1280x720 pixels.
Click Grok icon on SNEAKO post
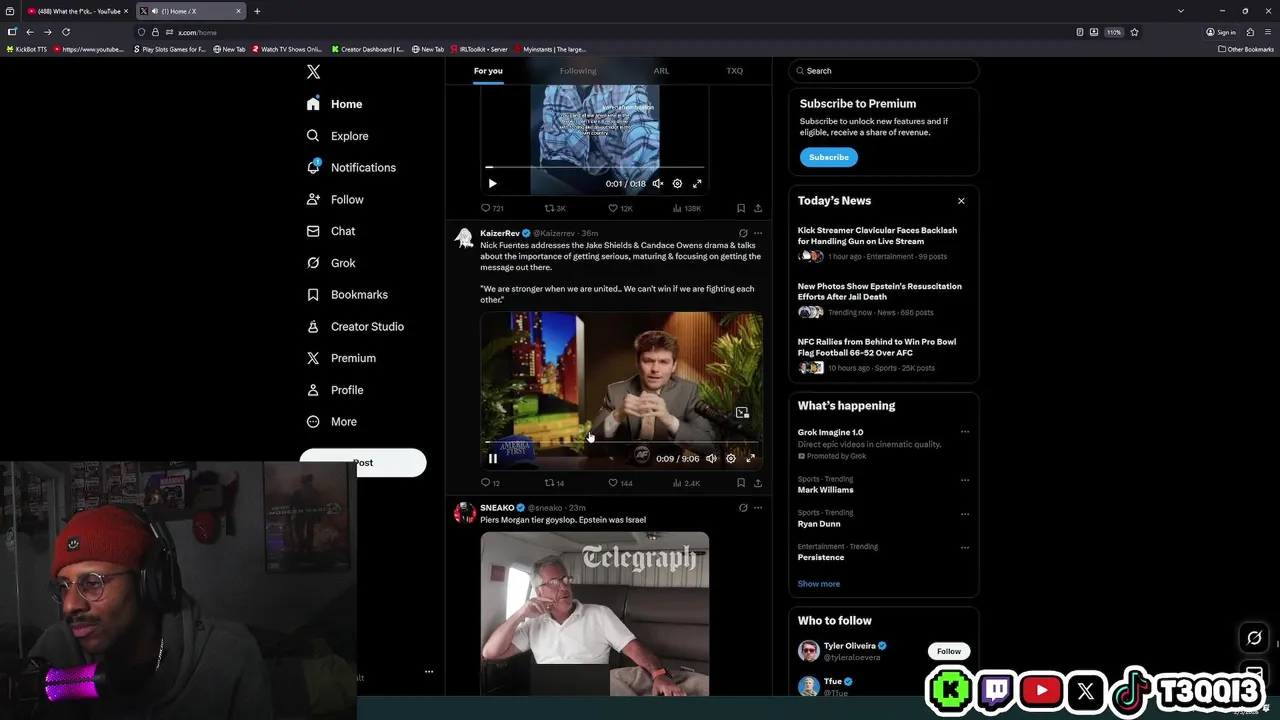(742, 508)
